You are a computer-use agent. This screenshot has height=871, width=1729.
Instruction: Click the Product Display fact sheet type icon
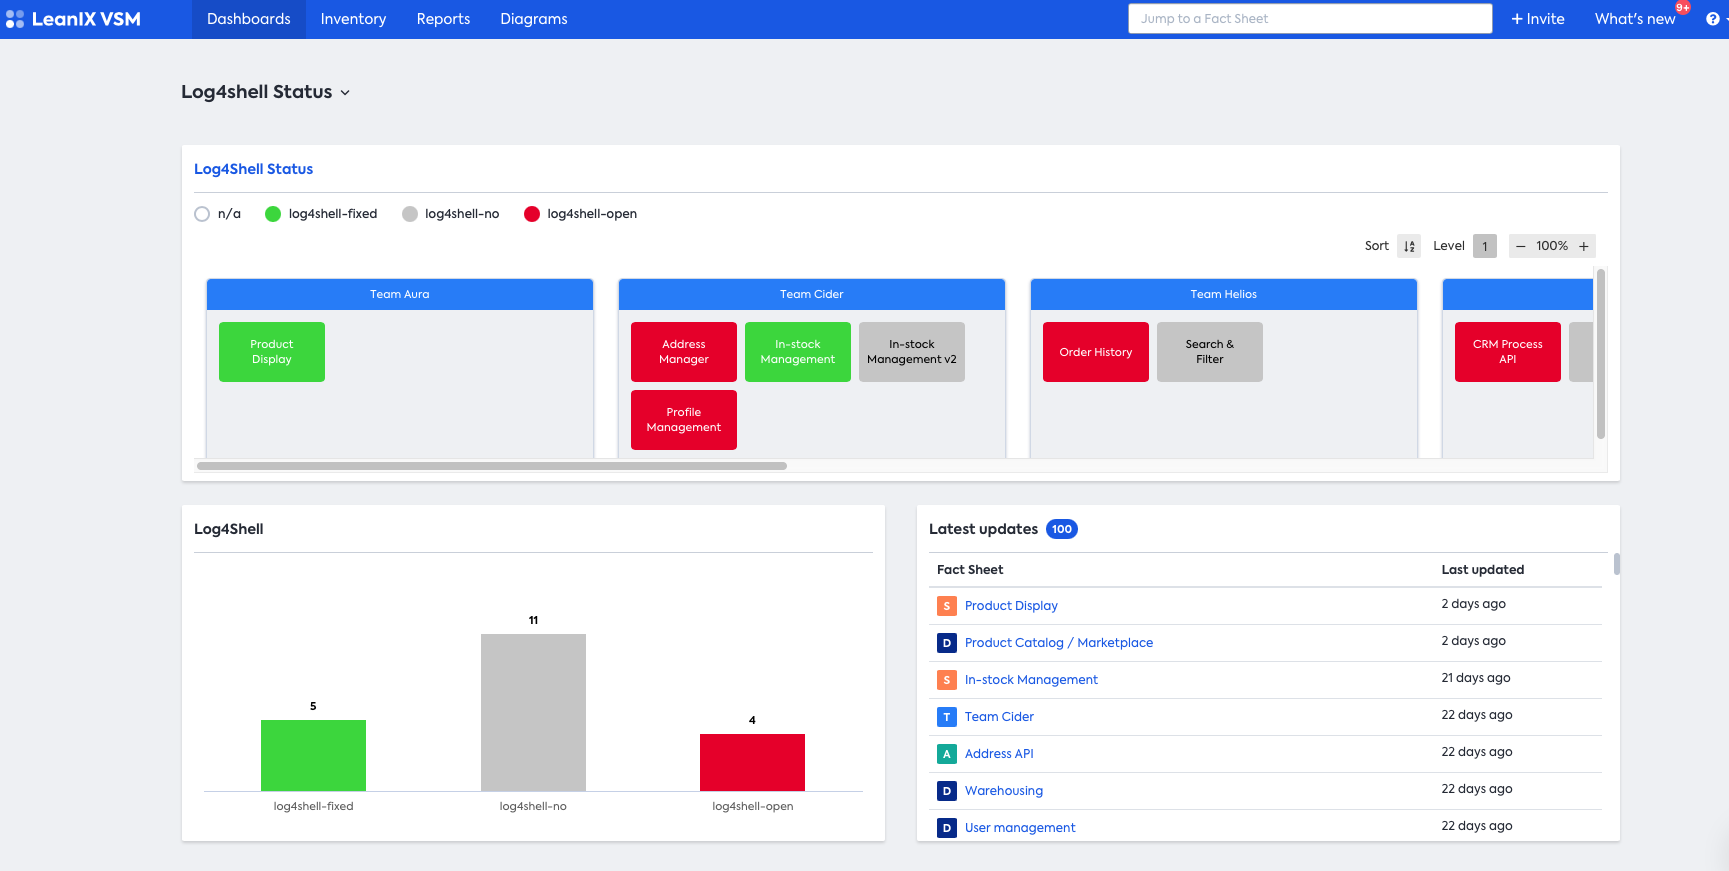pyautogui.click(x=947, y=606)
